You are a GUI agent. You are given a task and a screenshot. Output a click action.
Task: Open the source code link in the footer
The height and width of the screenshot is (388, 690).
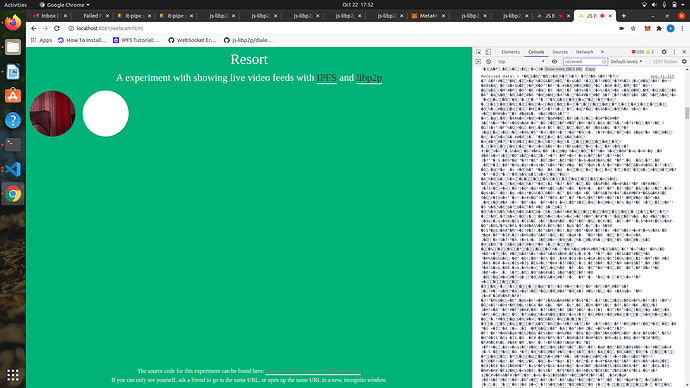pyautogui.click(x=313, y=371)
